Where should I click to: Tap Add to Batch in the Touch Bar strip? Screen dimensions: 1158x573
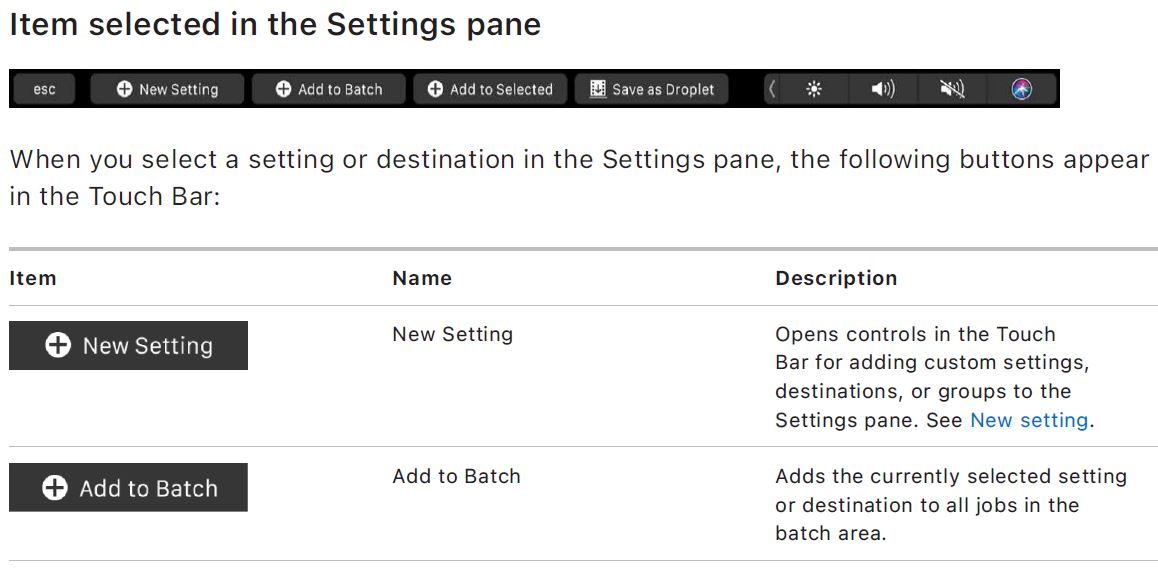pyautogui.click(x=329, y=89)
